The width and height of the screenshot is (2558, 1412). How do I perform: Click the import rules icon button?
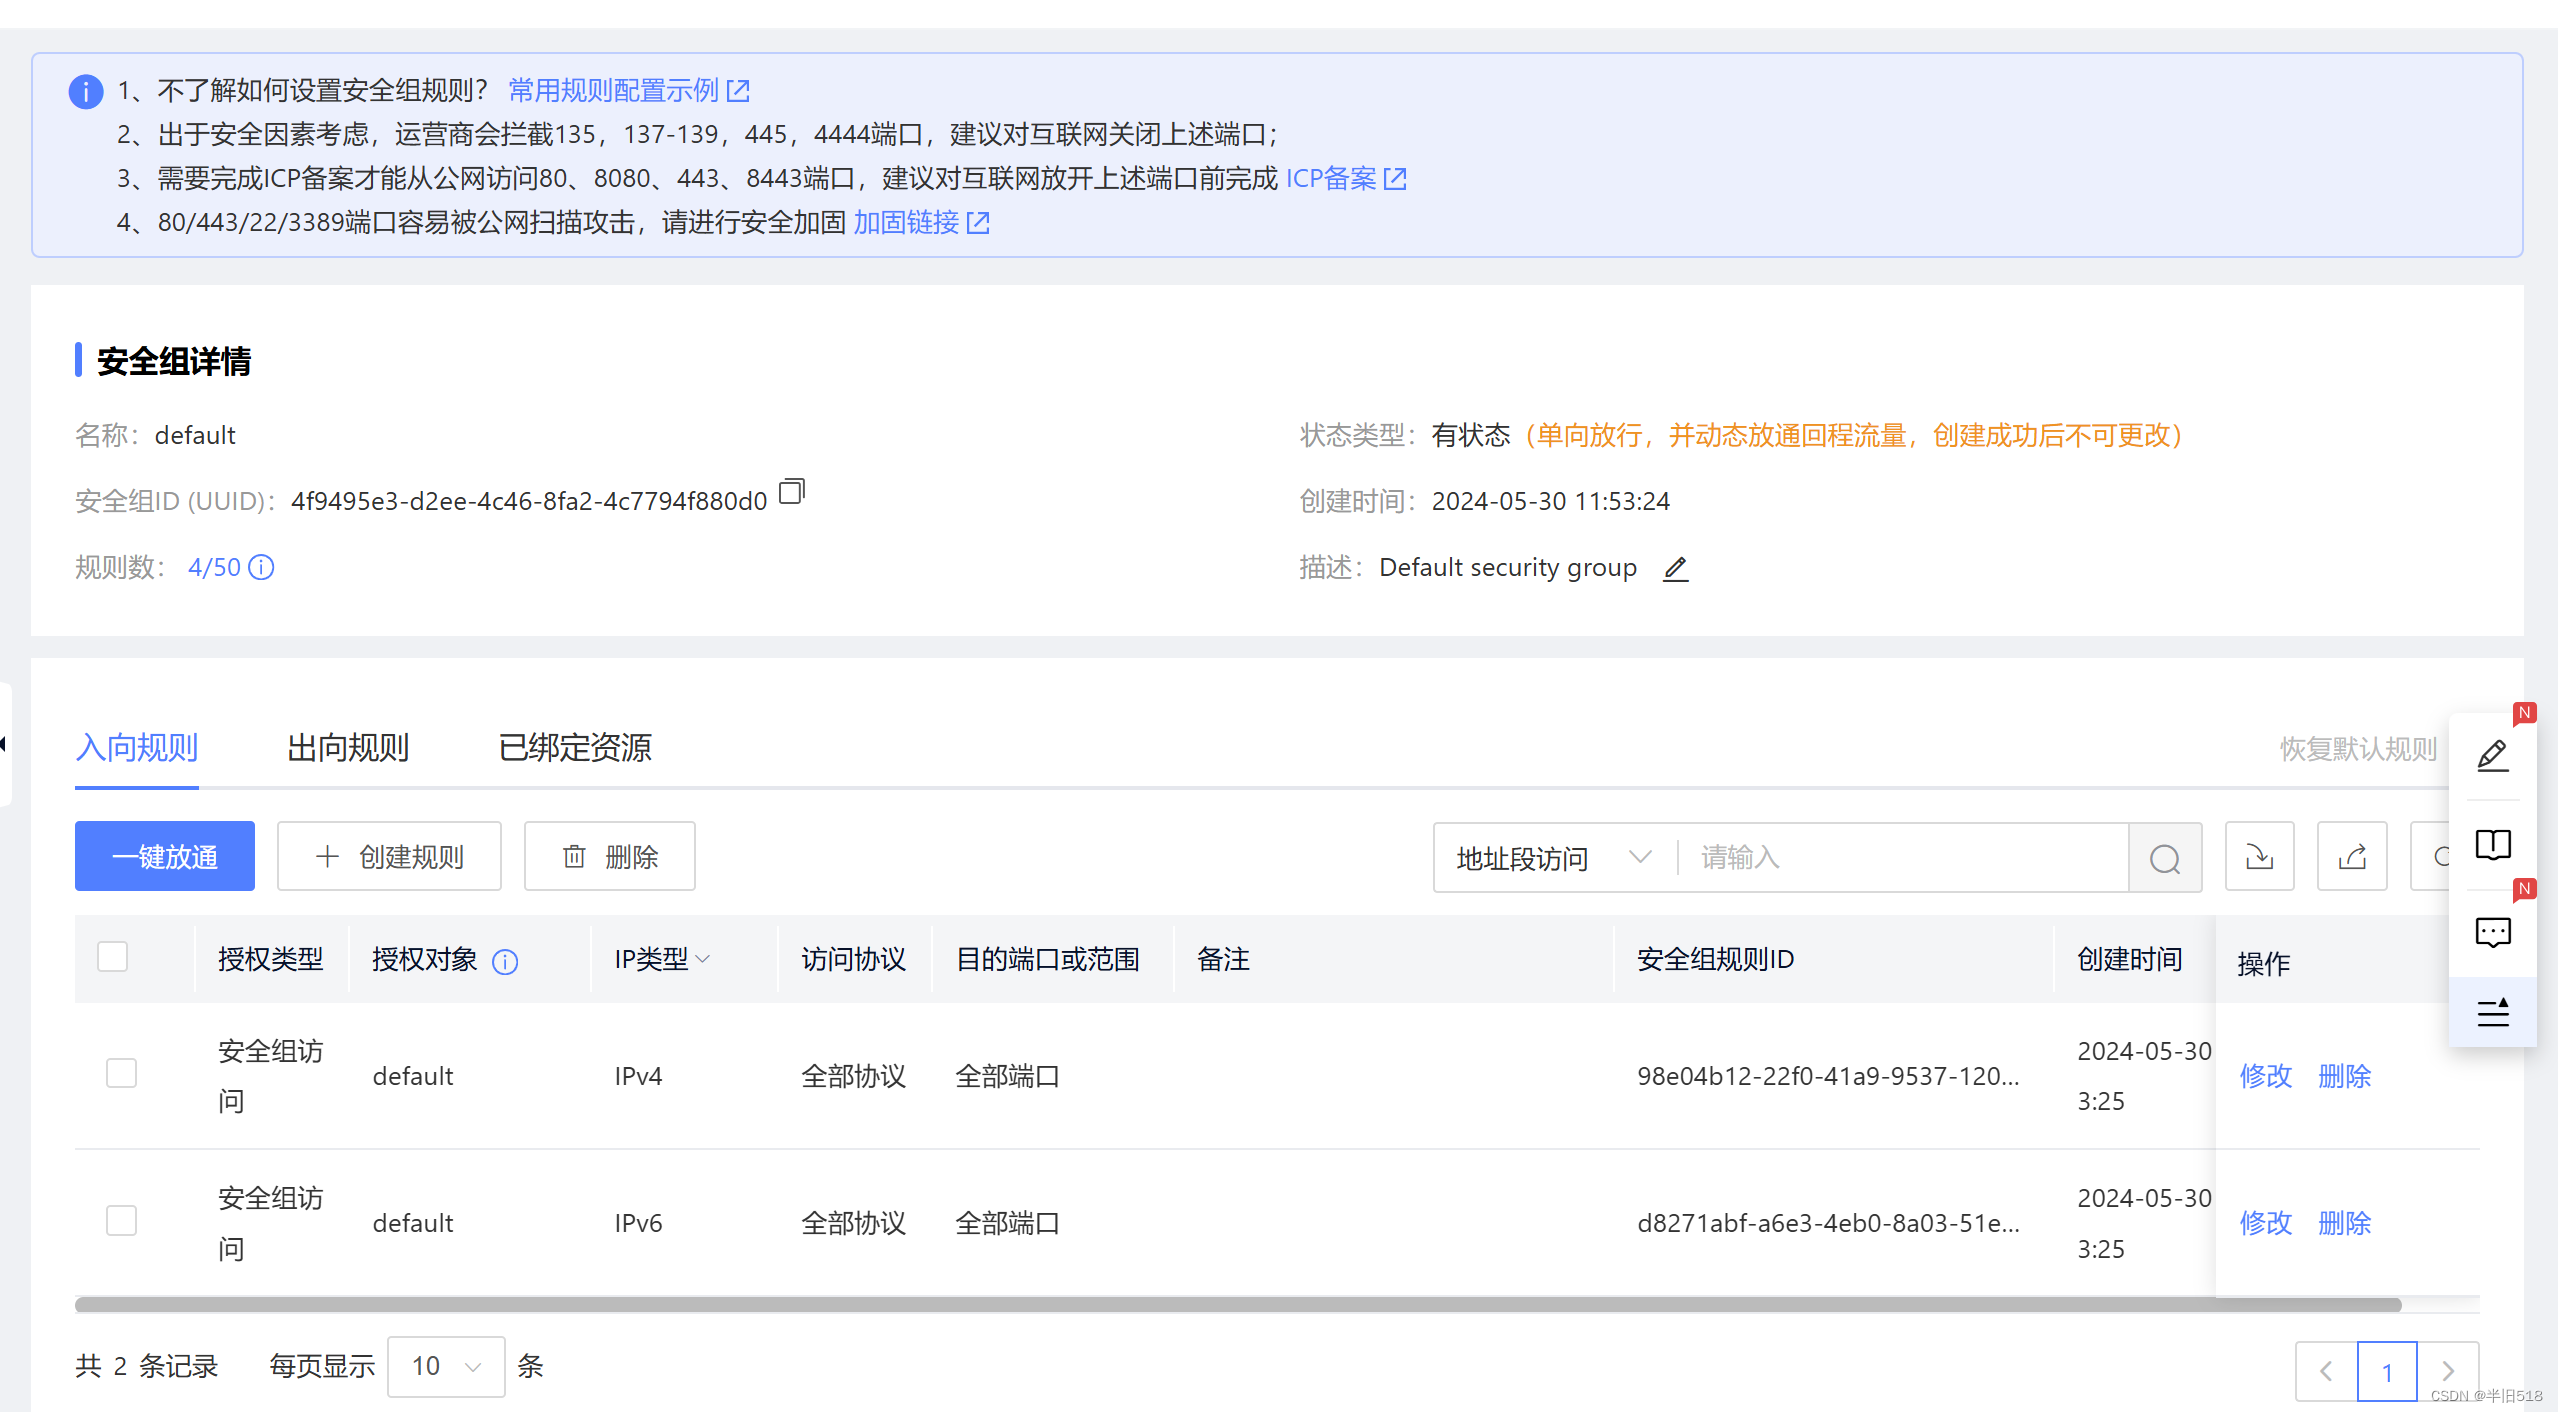coord(2259,857)
